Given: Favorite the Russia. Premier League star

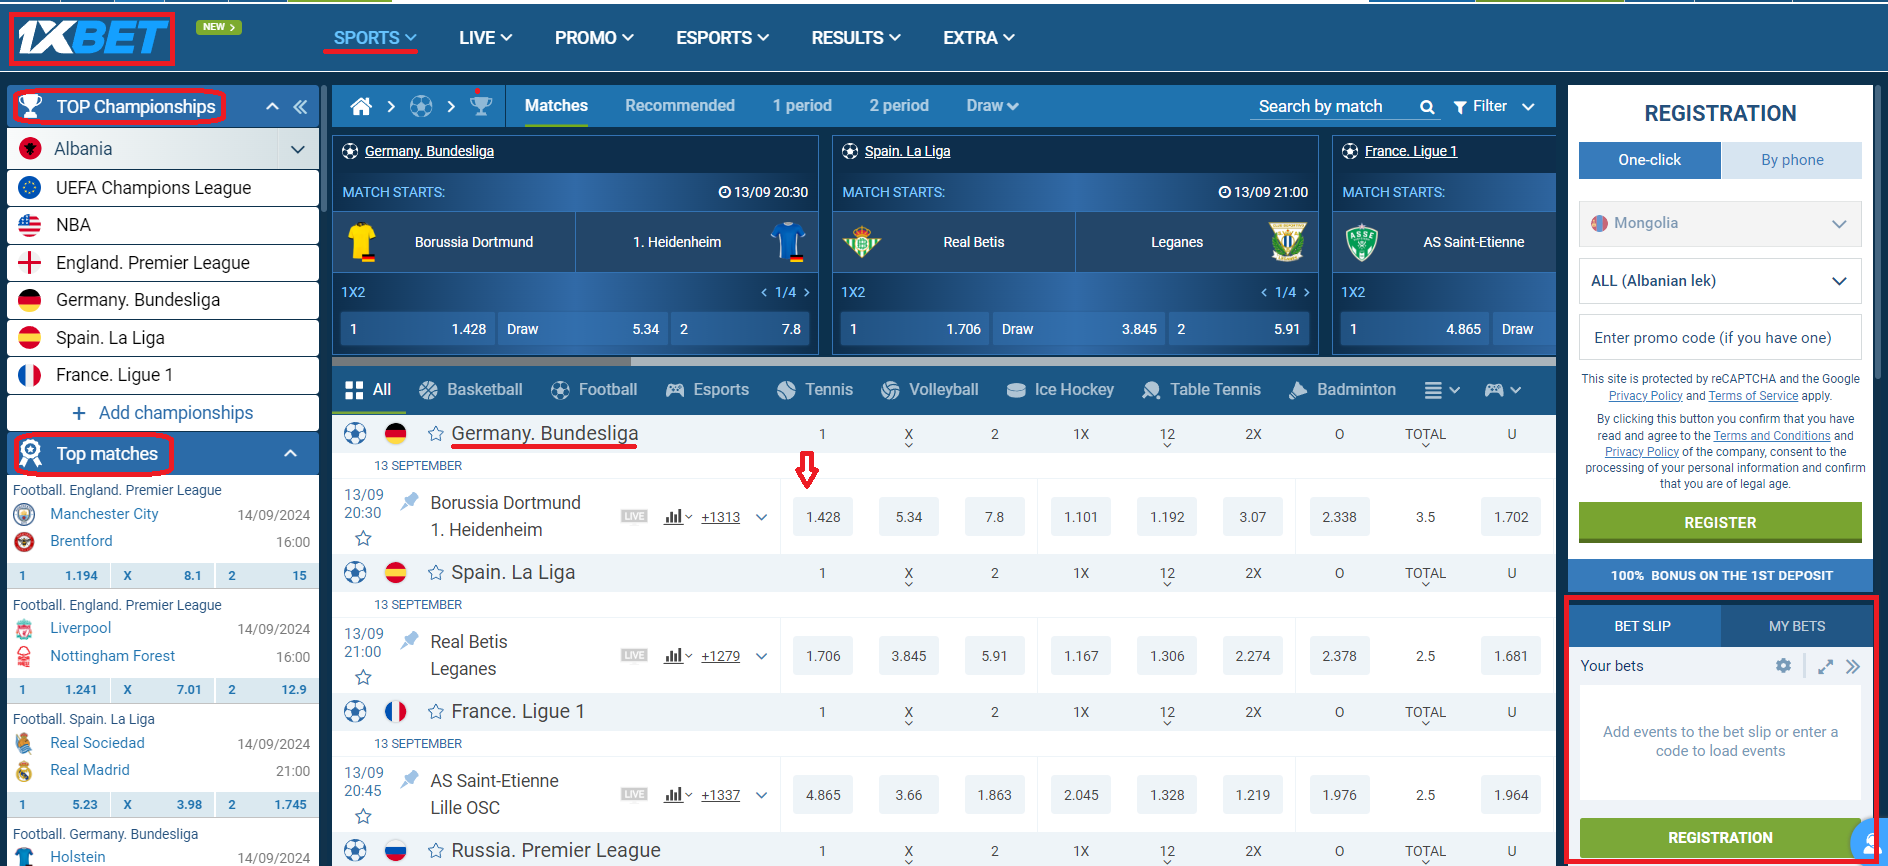Looking at the screenshot, I should pyautogui.click(x=436, y=850).
